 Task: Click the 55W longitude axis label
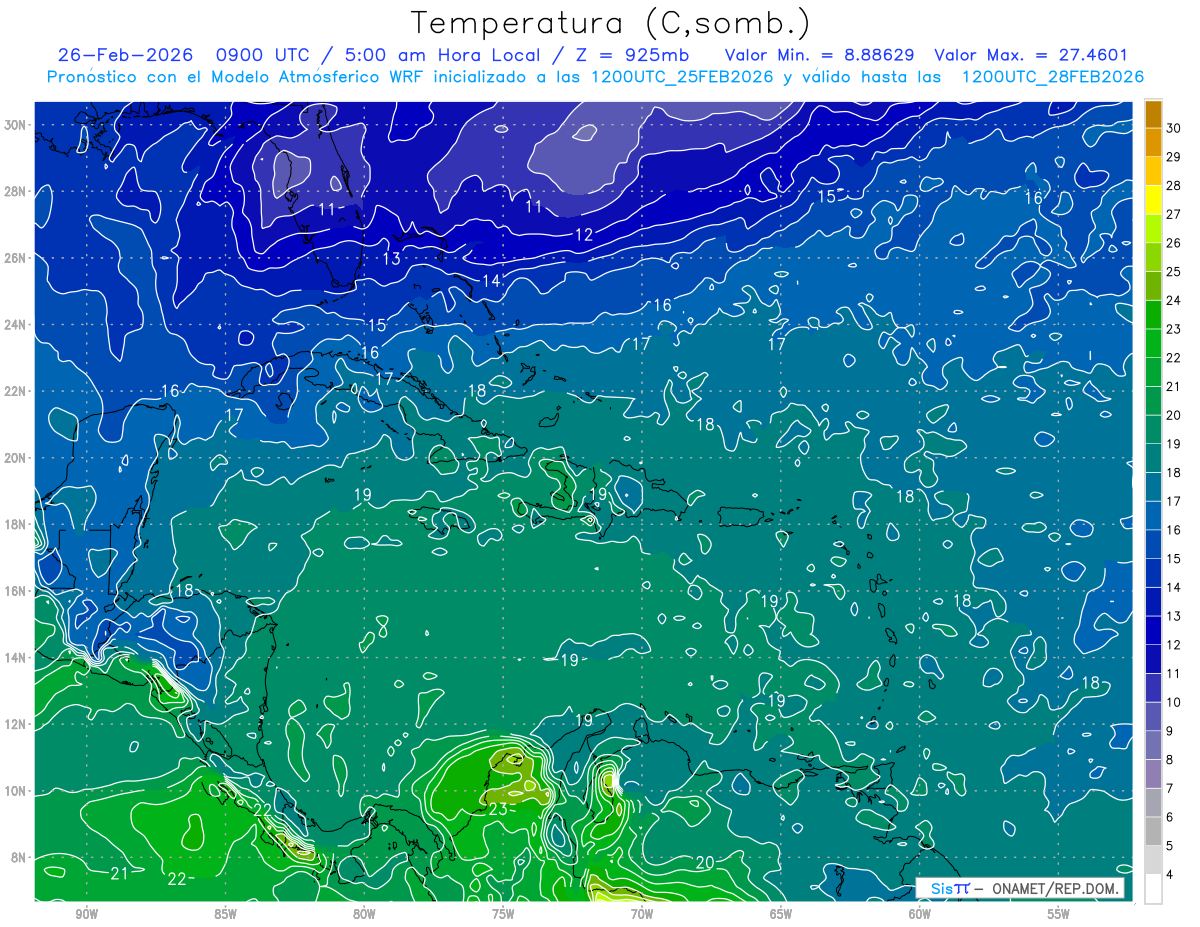click(1059, 913)
